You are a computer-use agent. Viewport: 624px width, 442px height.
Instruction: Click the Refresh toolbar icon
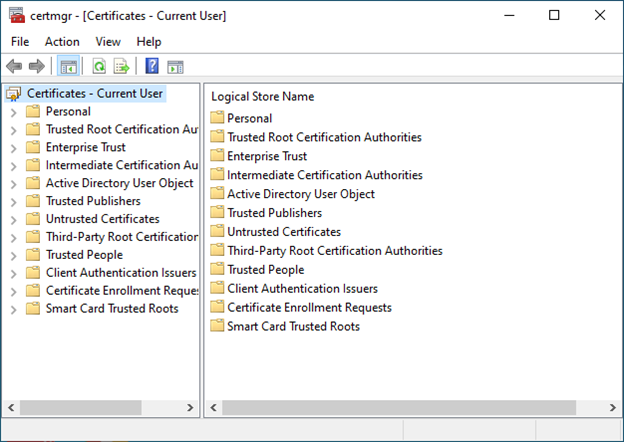99,67
